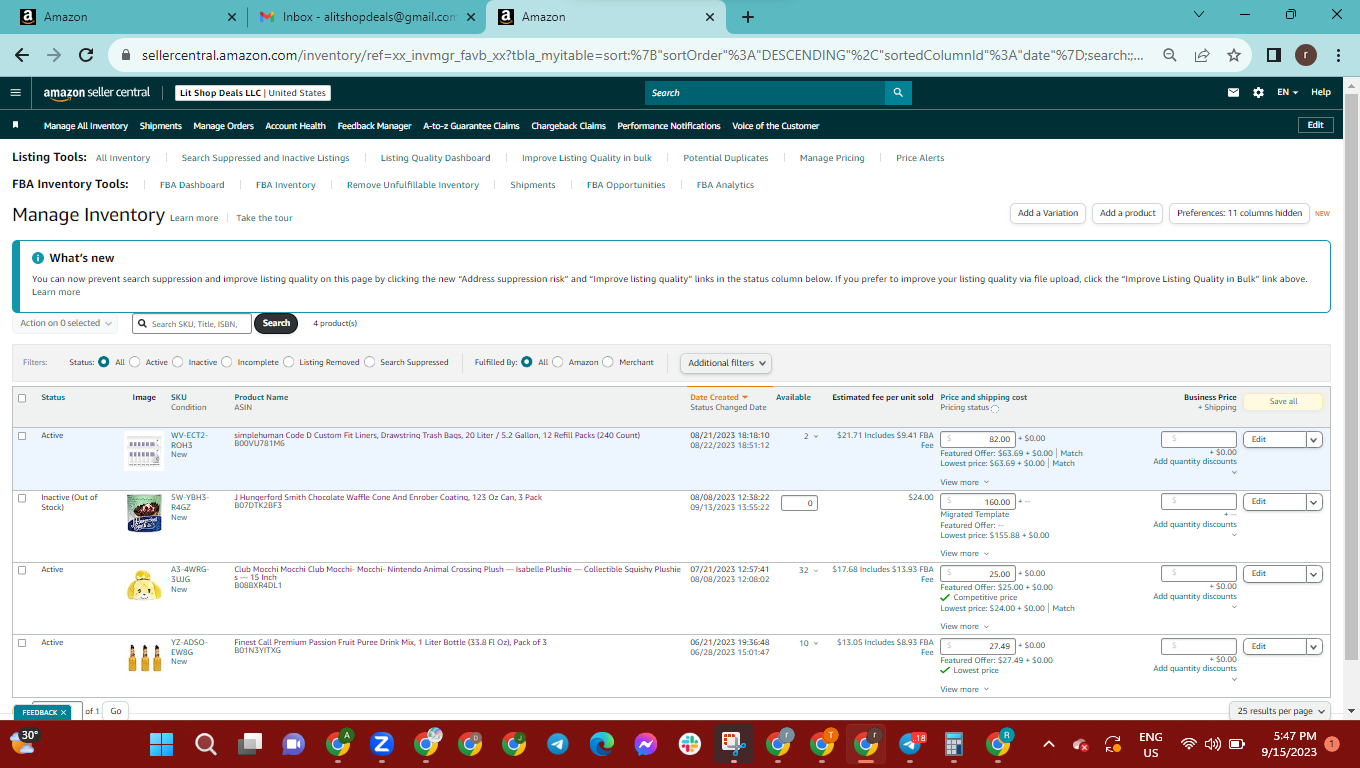1360x768 pixels.
Task: Open the Edit dropdown arrow for the simplehuman row
Action: pos(1314,439)
